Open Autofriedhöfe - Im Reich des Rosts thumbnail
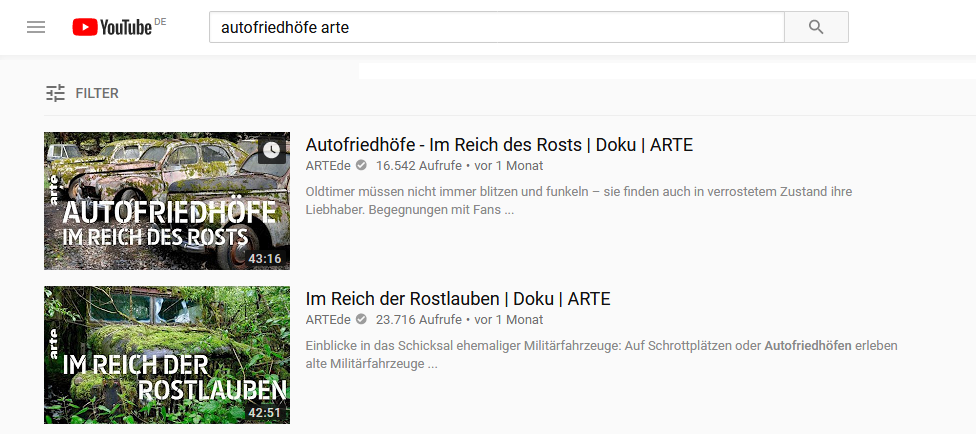976x434 pixels. pos(167,200)
